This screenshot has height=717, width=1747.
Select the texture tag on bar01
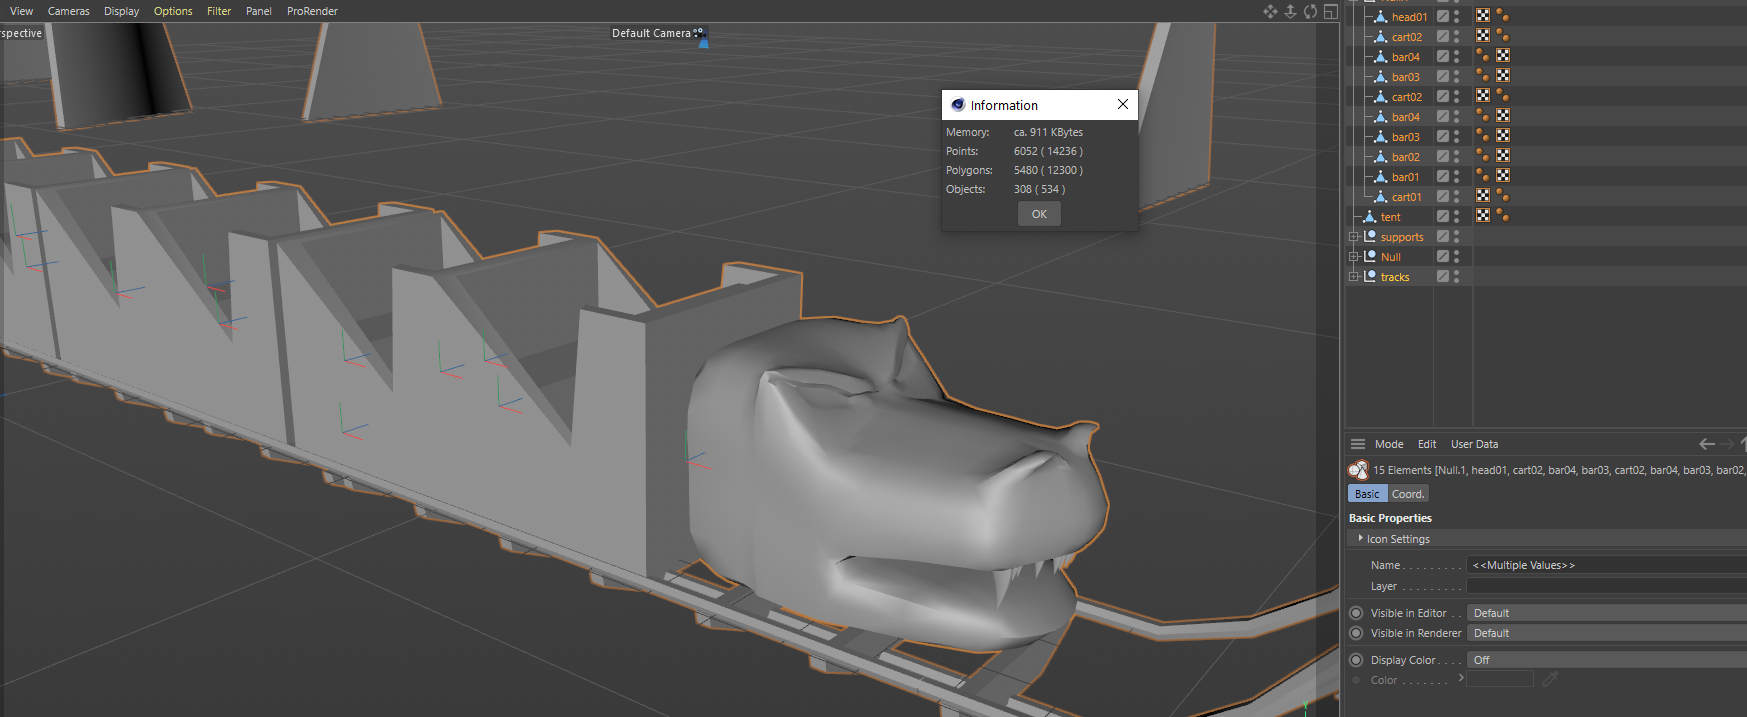(x=1502, y=176)
